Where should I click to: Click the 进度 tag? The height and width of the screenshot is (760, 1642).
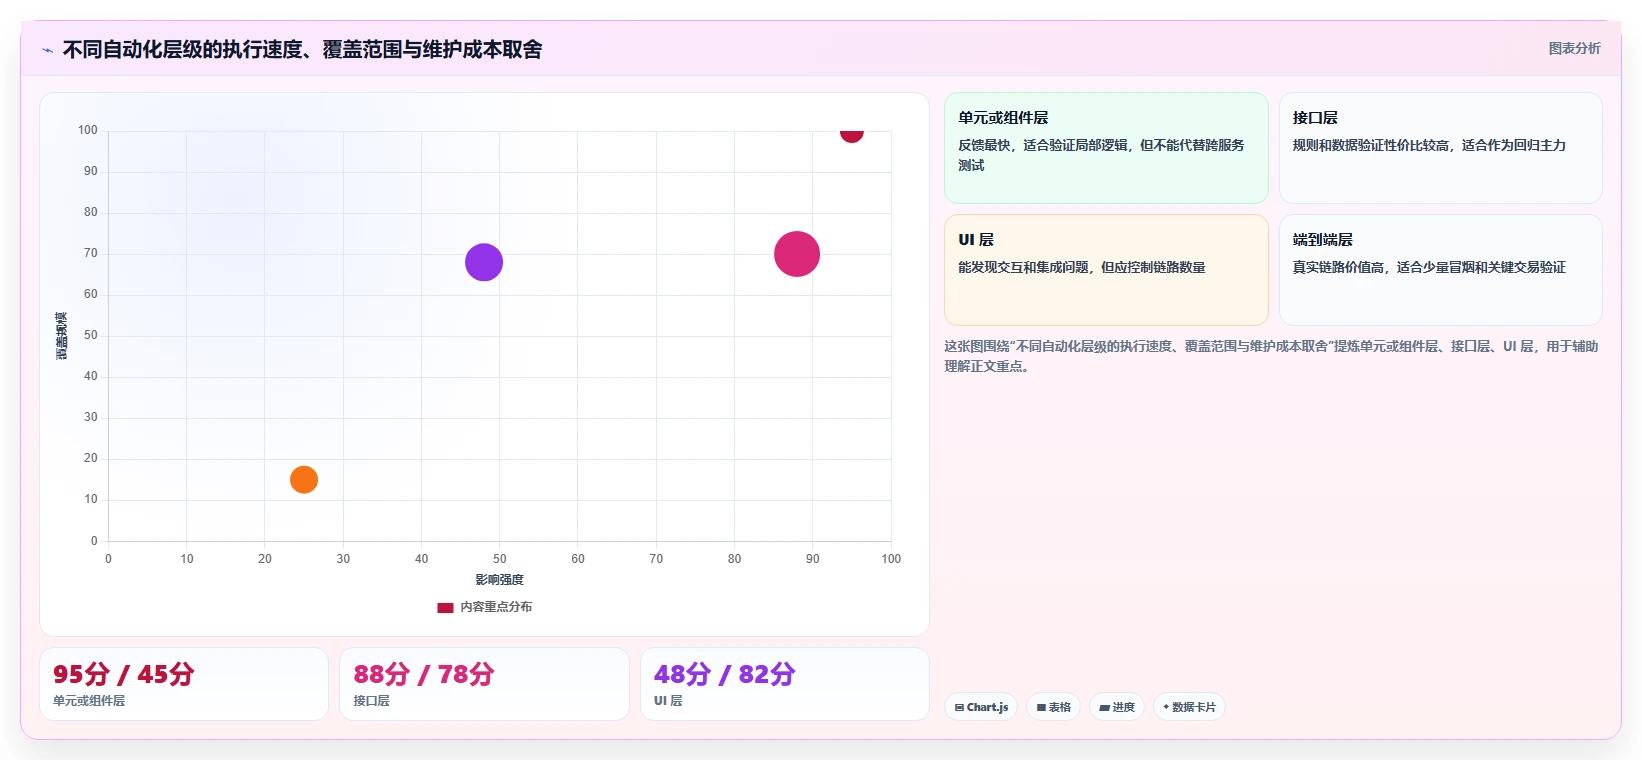[x=1117, y=707]
